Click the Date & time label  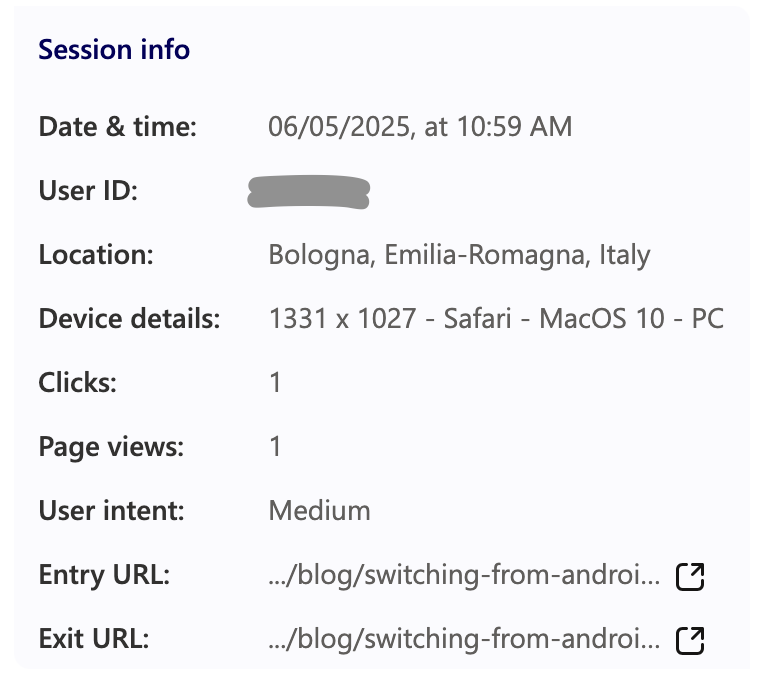pyautogui.click(x=118, y=127)
